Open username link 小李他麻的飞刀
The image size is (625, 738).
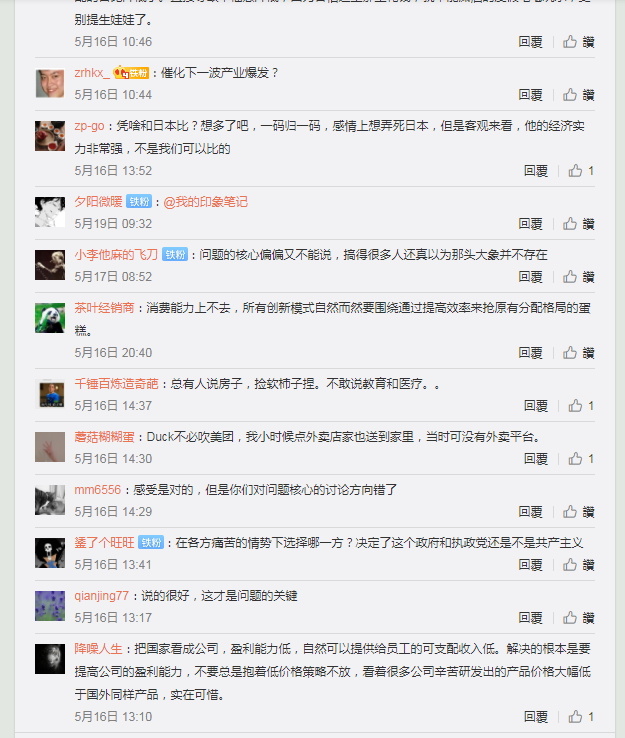[x=116, y=255]
